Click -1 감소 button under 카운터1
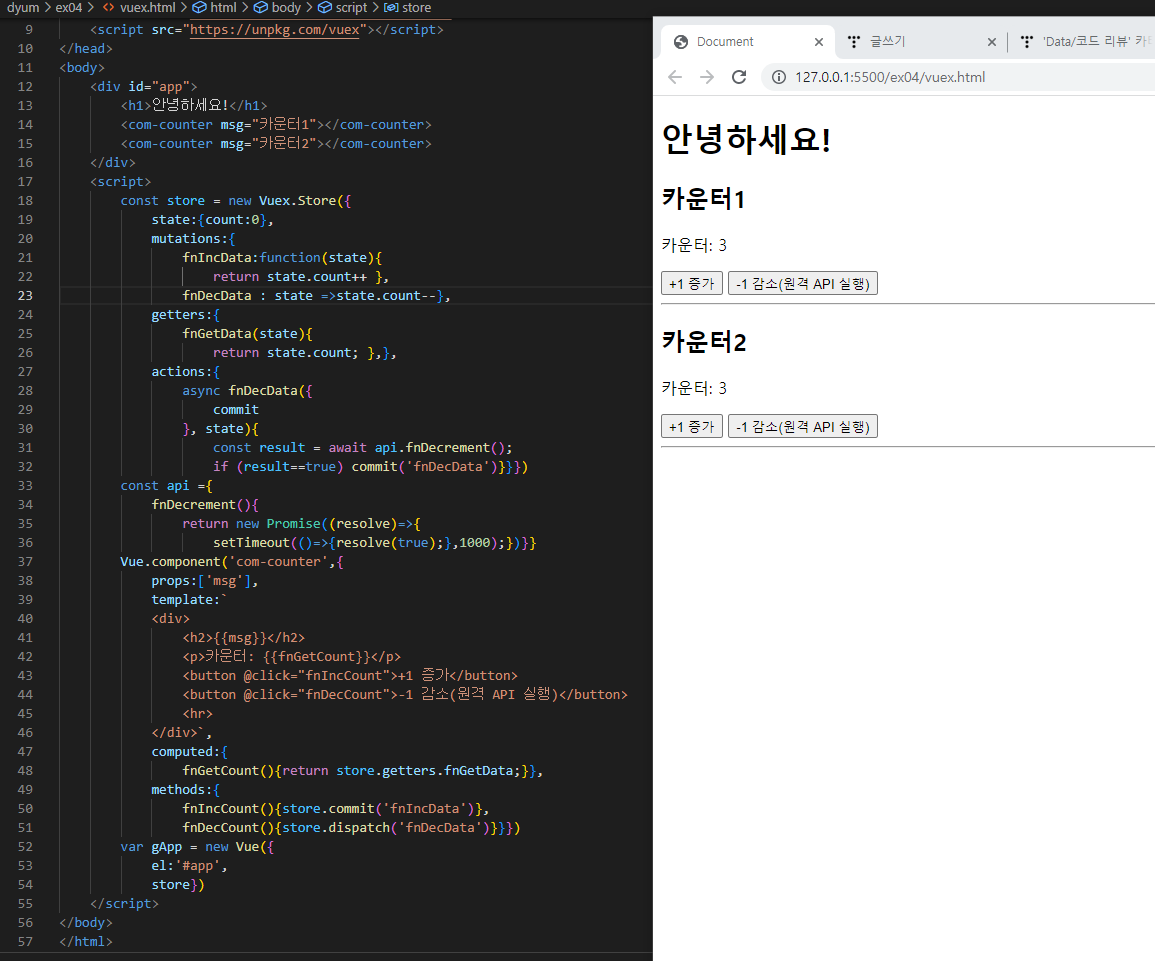The width and height of the screenshot is (1155, 961). [802, 284]
